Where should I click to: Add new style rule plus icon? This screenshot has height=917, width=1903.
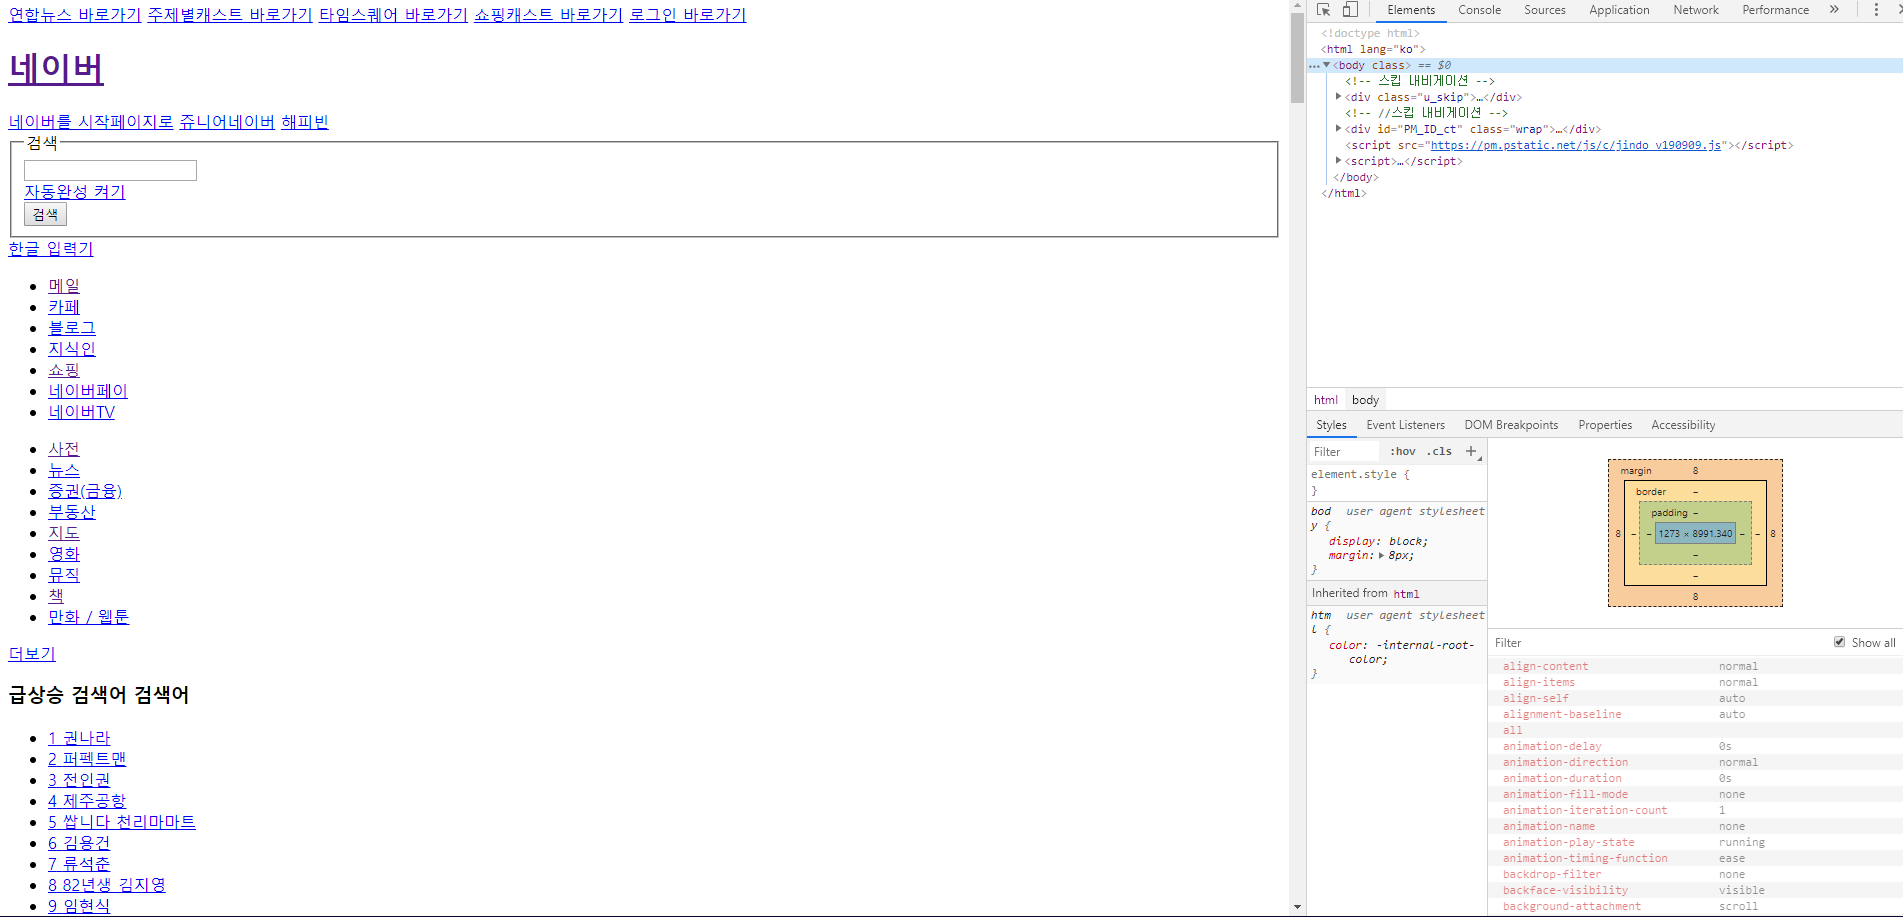tap(1472, 452)
